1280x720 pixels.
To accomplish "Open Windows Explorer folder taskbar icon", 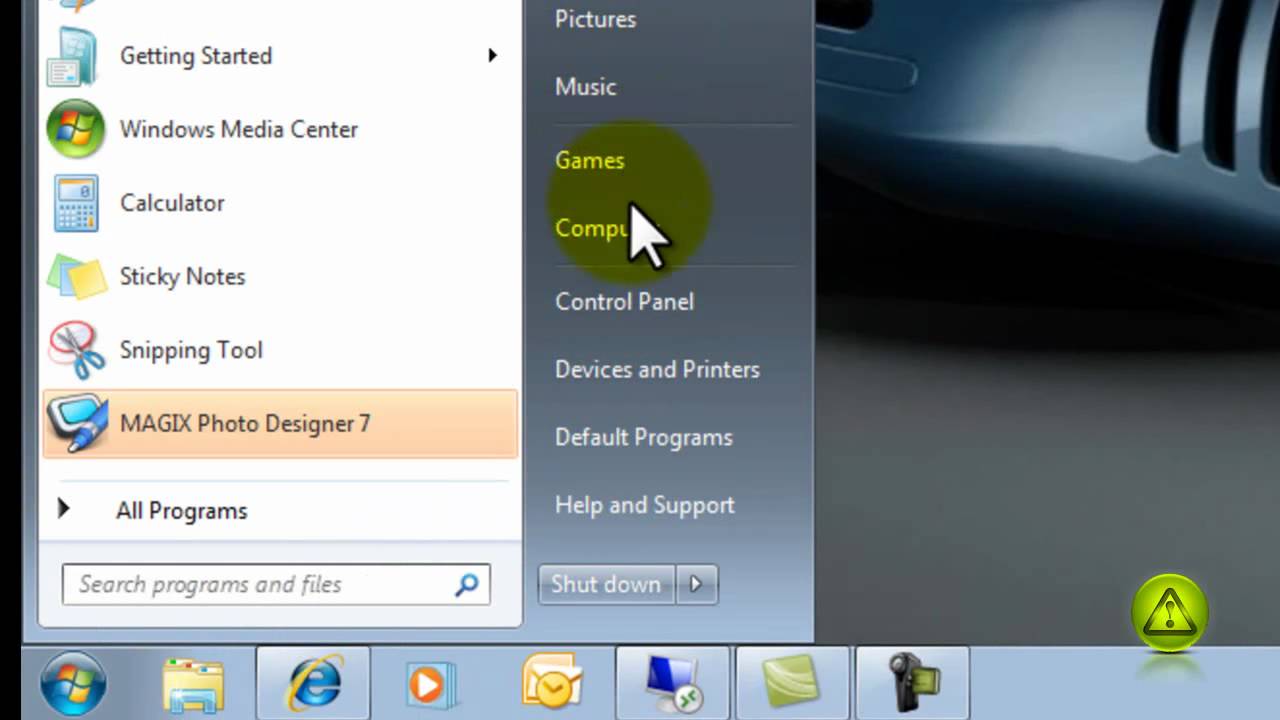I will pyautogui.click(x=194, y=685).
